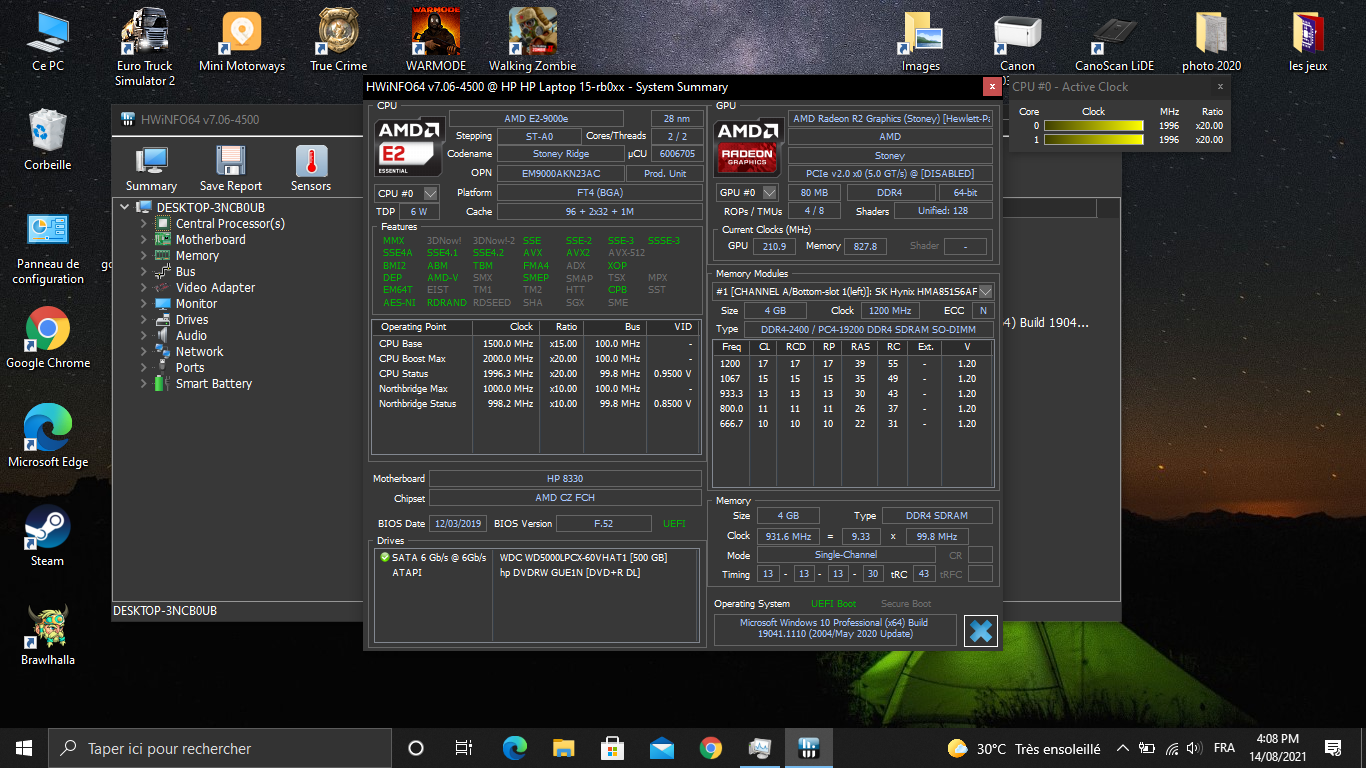Open the Cortana circle icon on the taskbar

point(416,748)
